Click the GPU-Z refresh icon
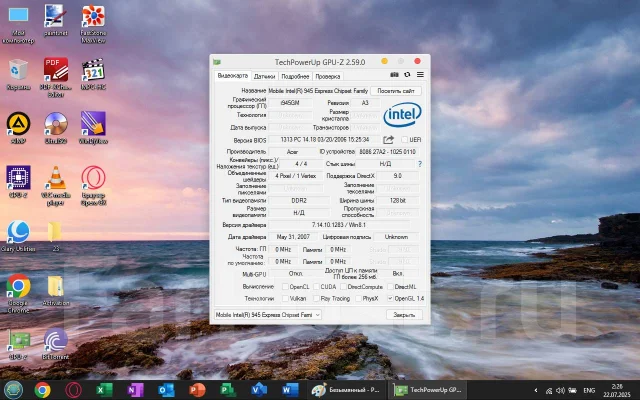 click(x=407, y=75)
